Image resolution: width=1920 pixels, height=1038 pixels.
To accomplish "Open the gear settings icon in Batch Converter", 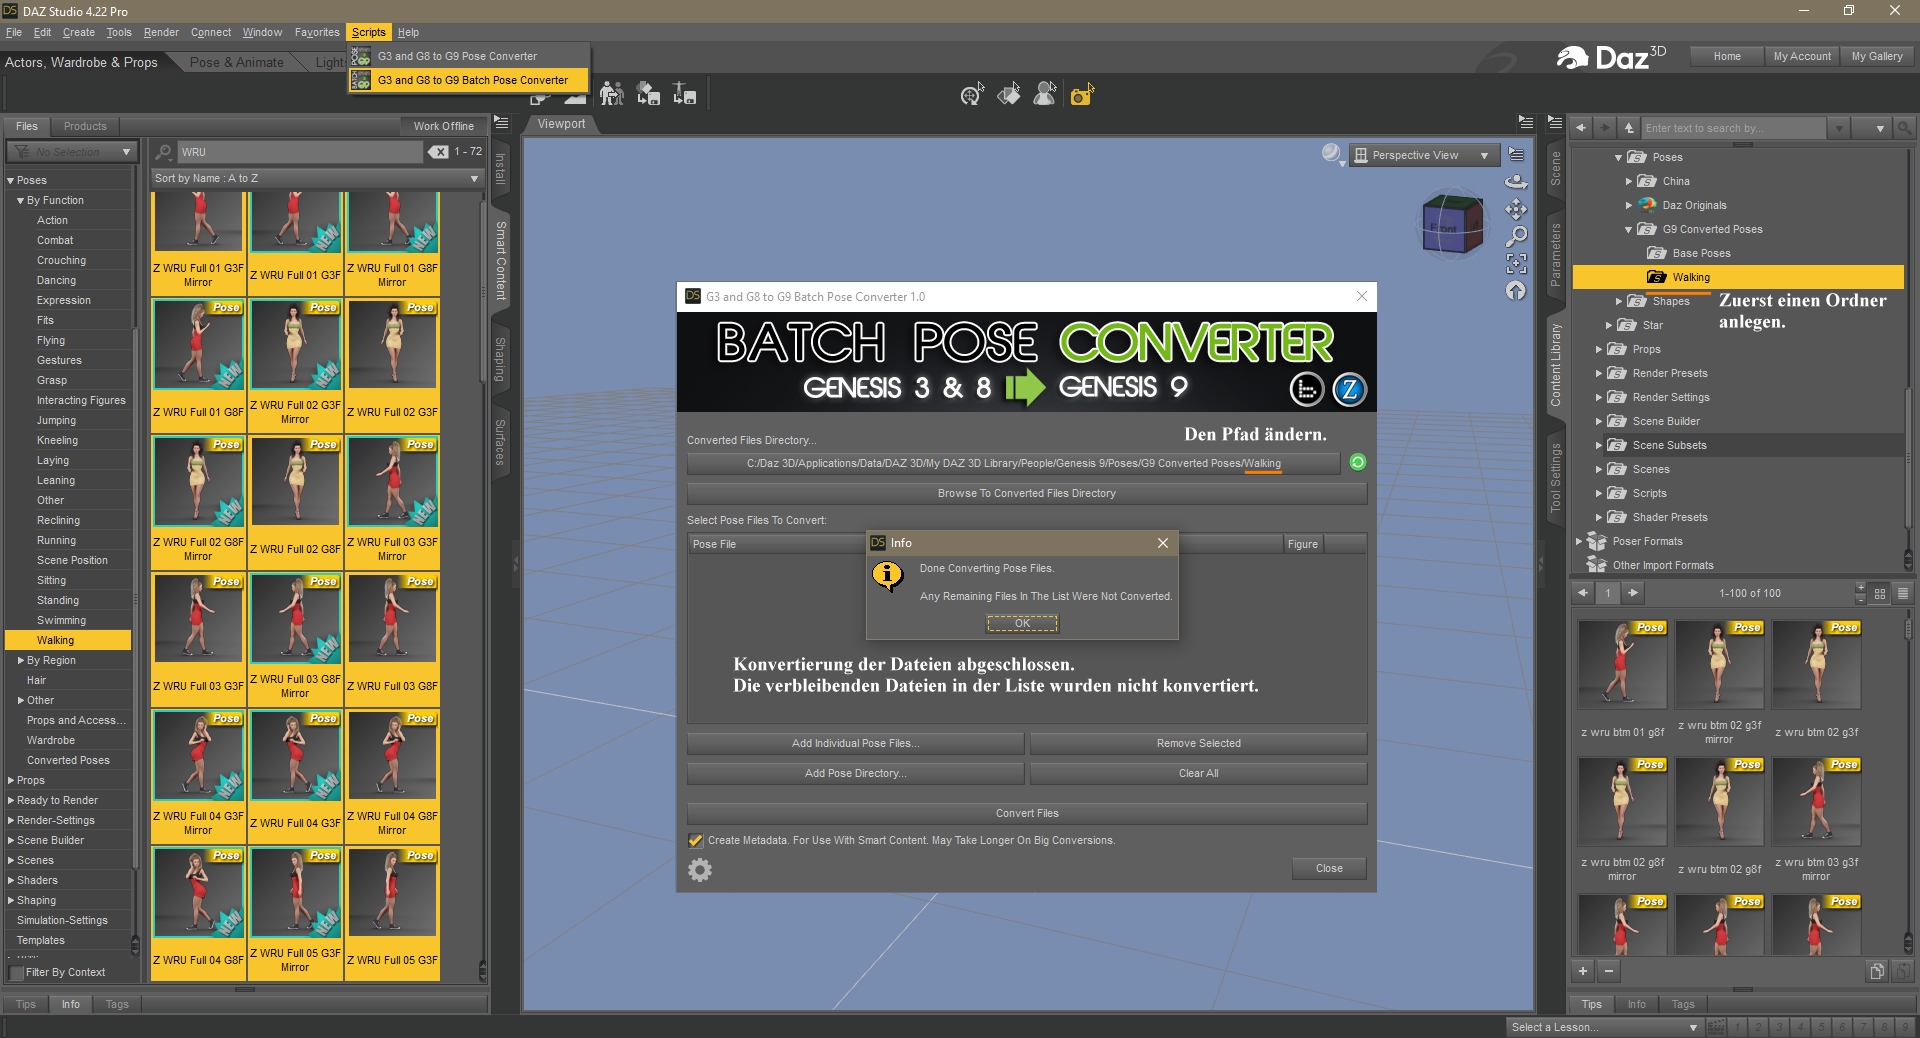I will (x=700, y=870).
